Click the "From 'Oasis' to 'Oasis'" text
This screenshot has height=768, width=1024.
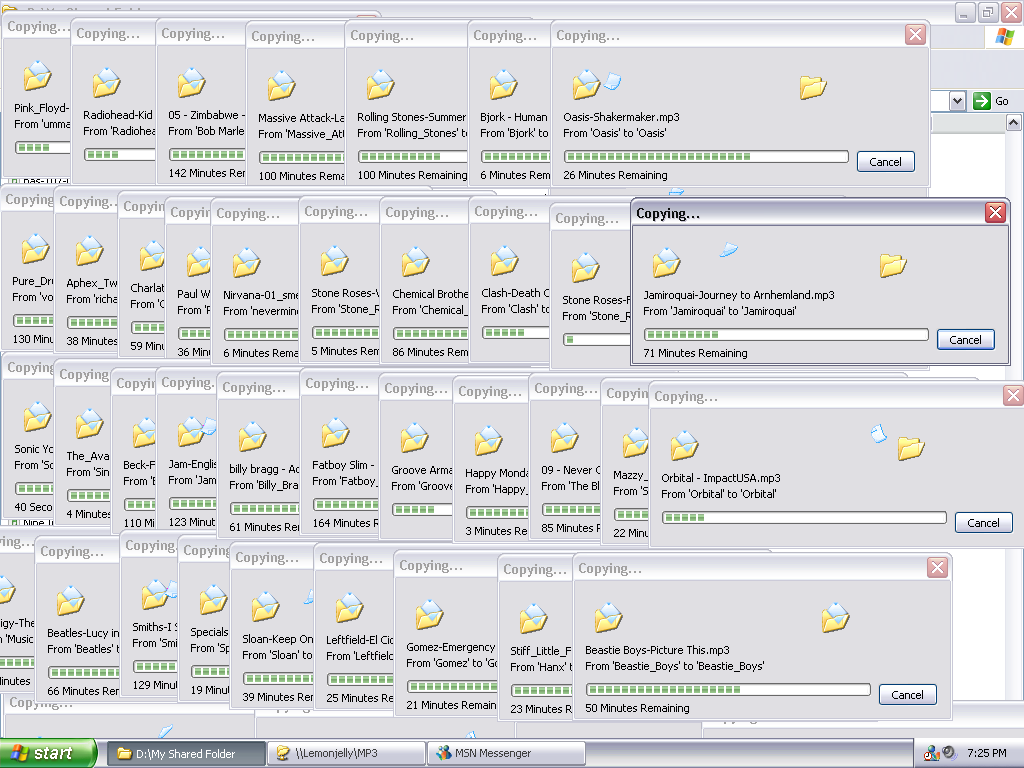coord(615,133)
